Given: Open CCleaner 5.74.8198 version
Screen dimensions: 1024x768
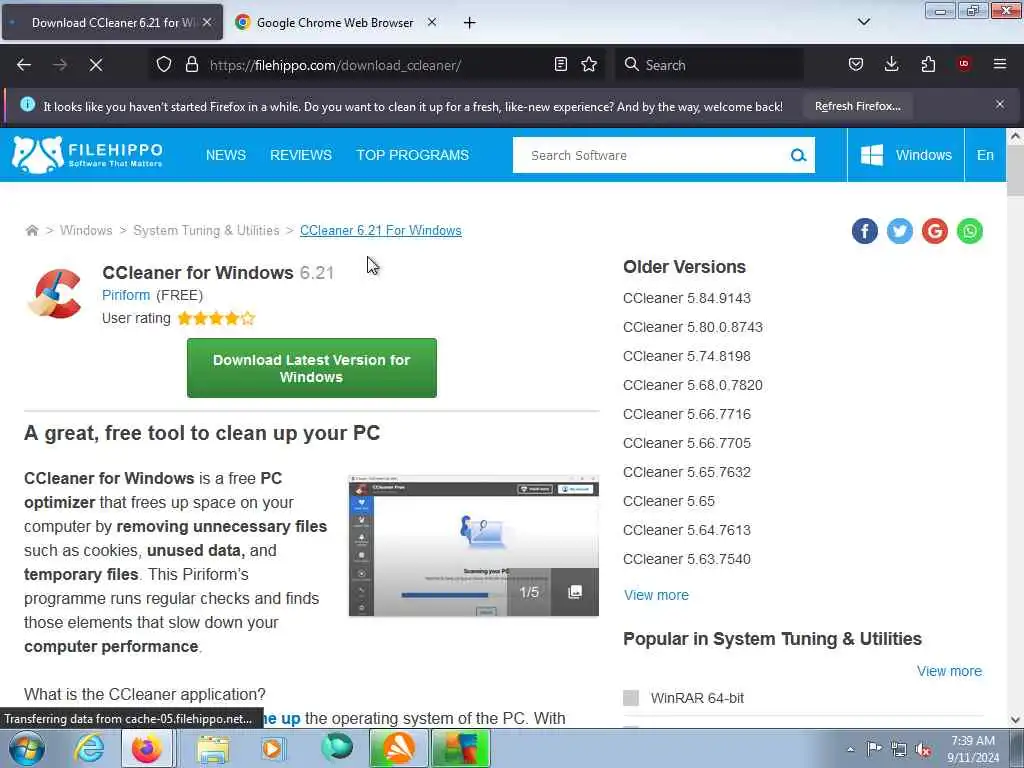Looking at the screenshot, I should click(687, 357).
